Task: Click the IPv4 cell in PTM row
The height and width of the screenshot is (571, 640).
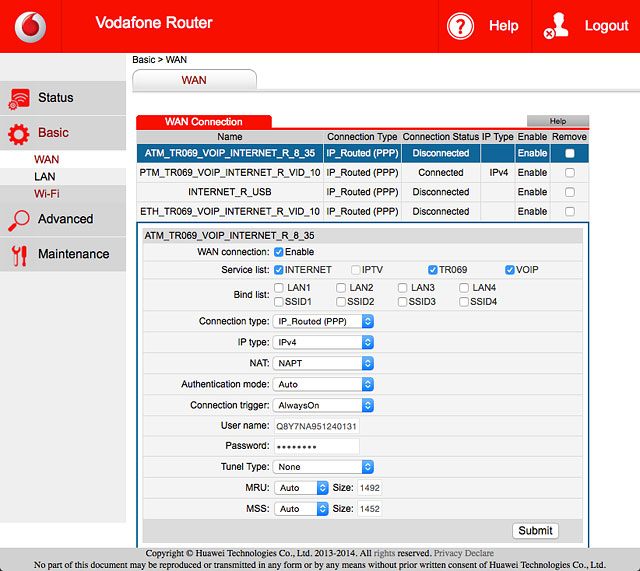Action: pyautogui.click(x=498, y=173)
